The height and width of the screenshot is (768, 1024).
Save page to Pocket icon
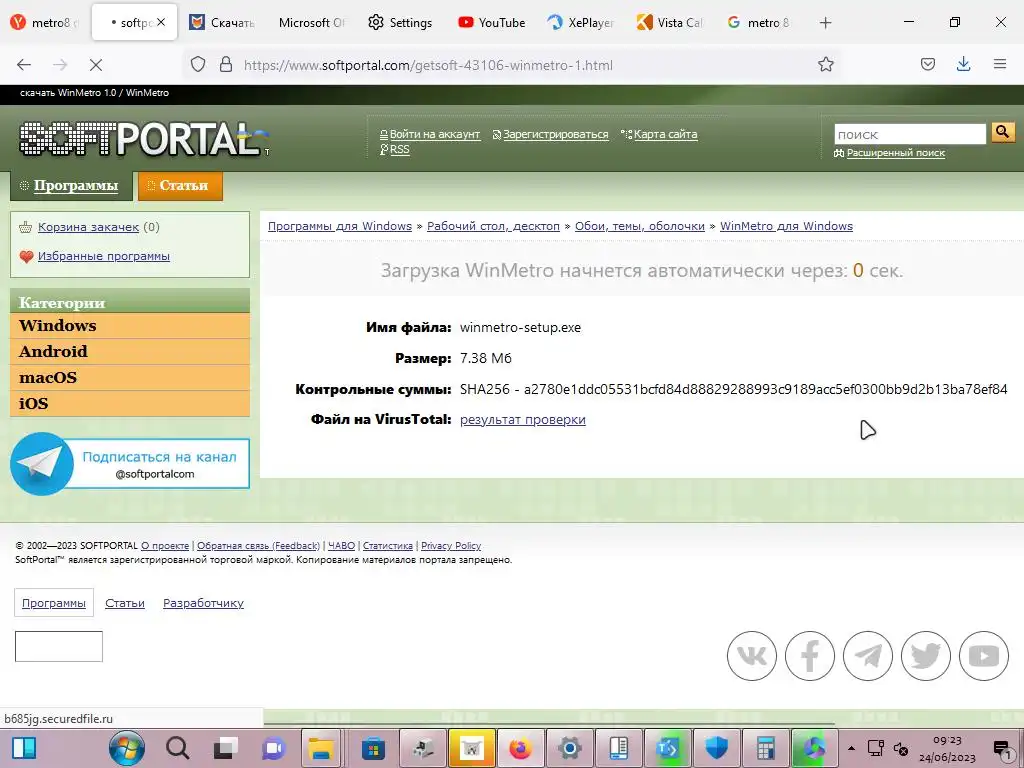pyautogui.click(x=928, y=64)
